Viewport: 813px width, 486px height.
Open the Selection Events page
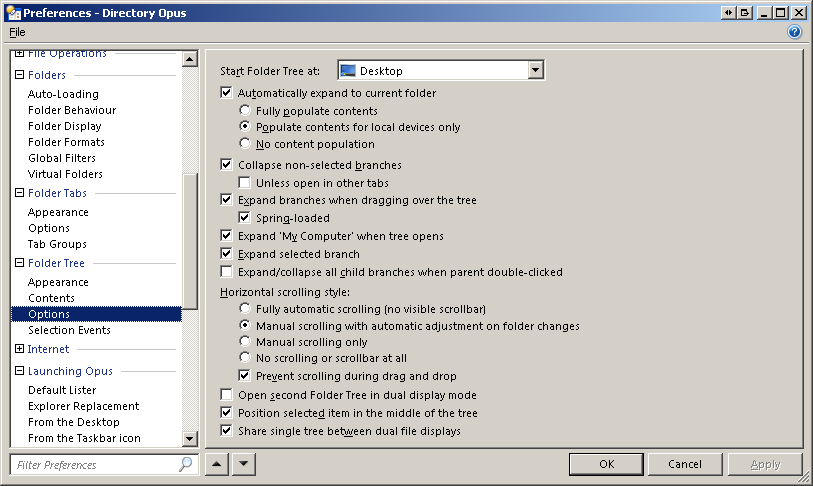(69, 330)
